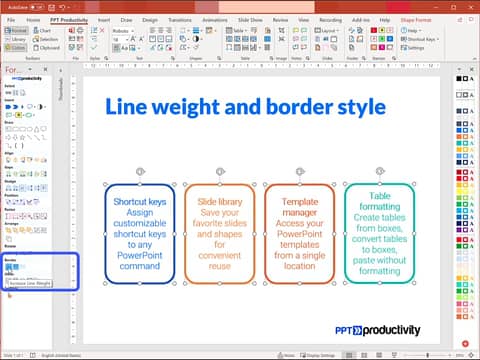
Task: Close the colors pane on right
Action: (472, 69)
